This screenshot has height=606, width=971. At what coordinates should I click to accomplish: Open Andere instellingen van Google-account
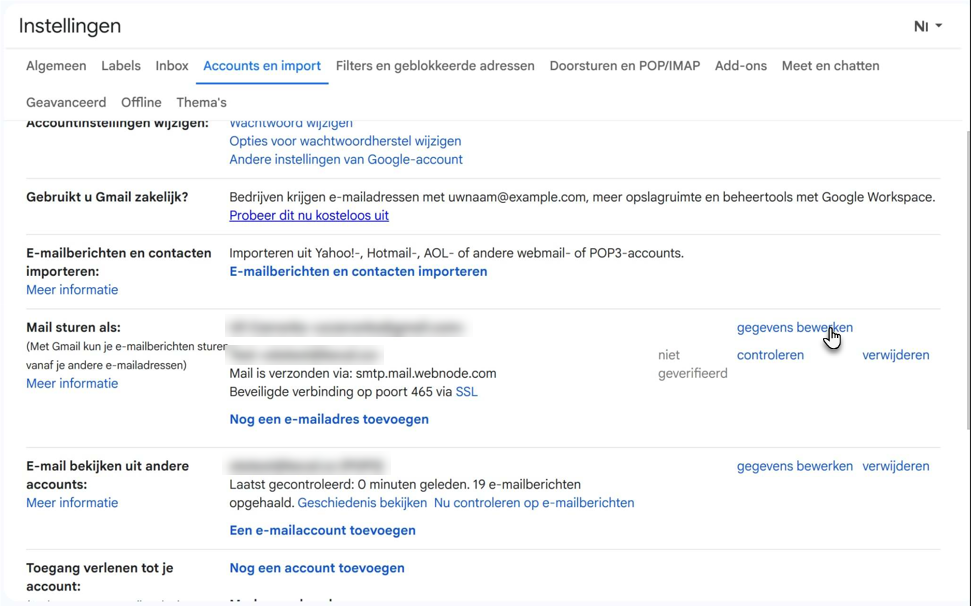(x=346, y=160)
